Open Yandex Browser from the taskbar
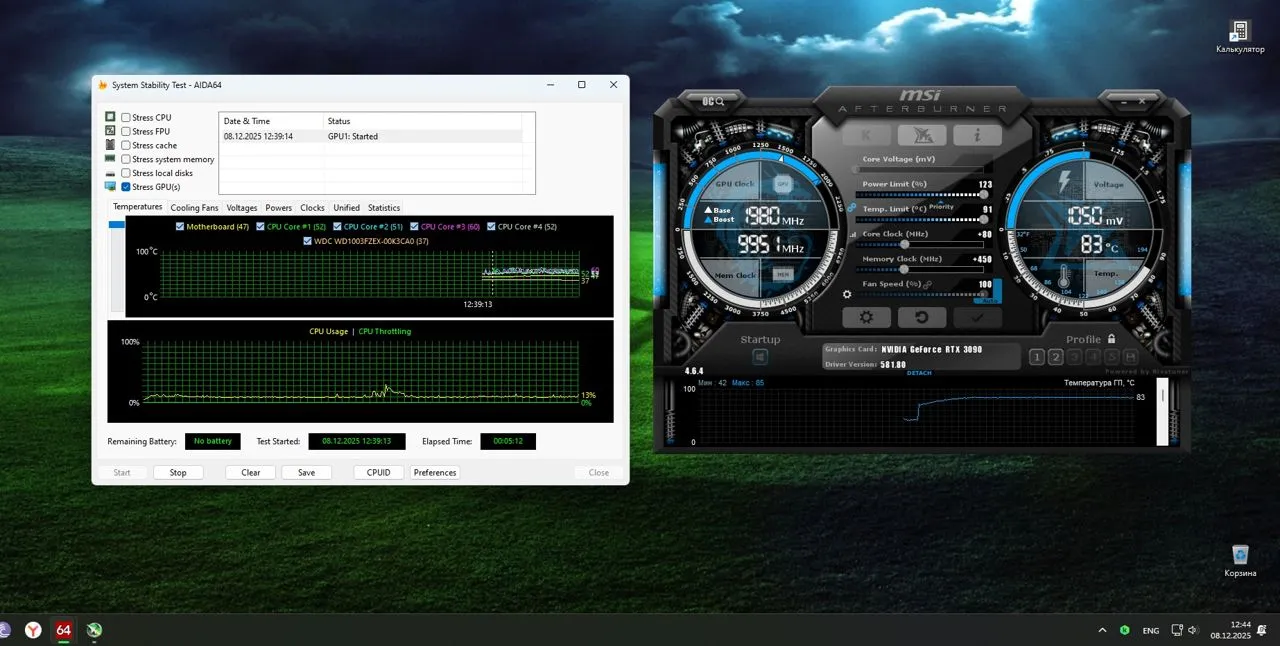Image resolution: width=1280 pixels, height=646 pixels. pyautogui.click(x=33, y=630)
